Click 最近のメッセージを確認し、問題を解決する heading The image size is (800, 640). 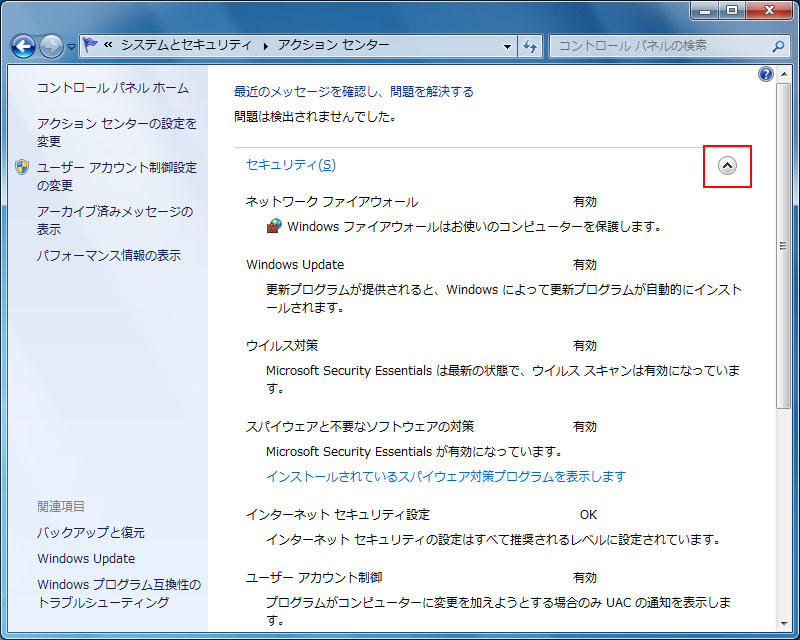(354, 91)
